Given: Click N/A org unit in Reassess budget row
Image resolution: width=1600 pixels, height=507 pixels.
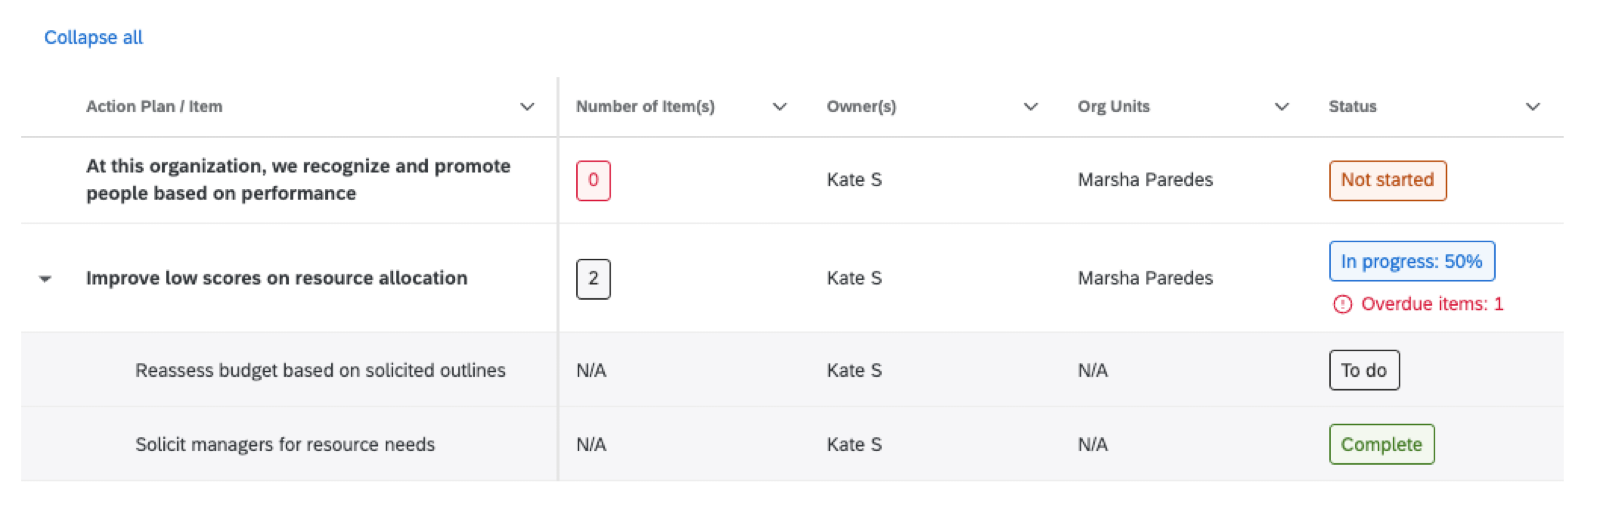Looking at the screenshot, I should pos(1093,370).
